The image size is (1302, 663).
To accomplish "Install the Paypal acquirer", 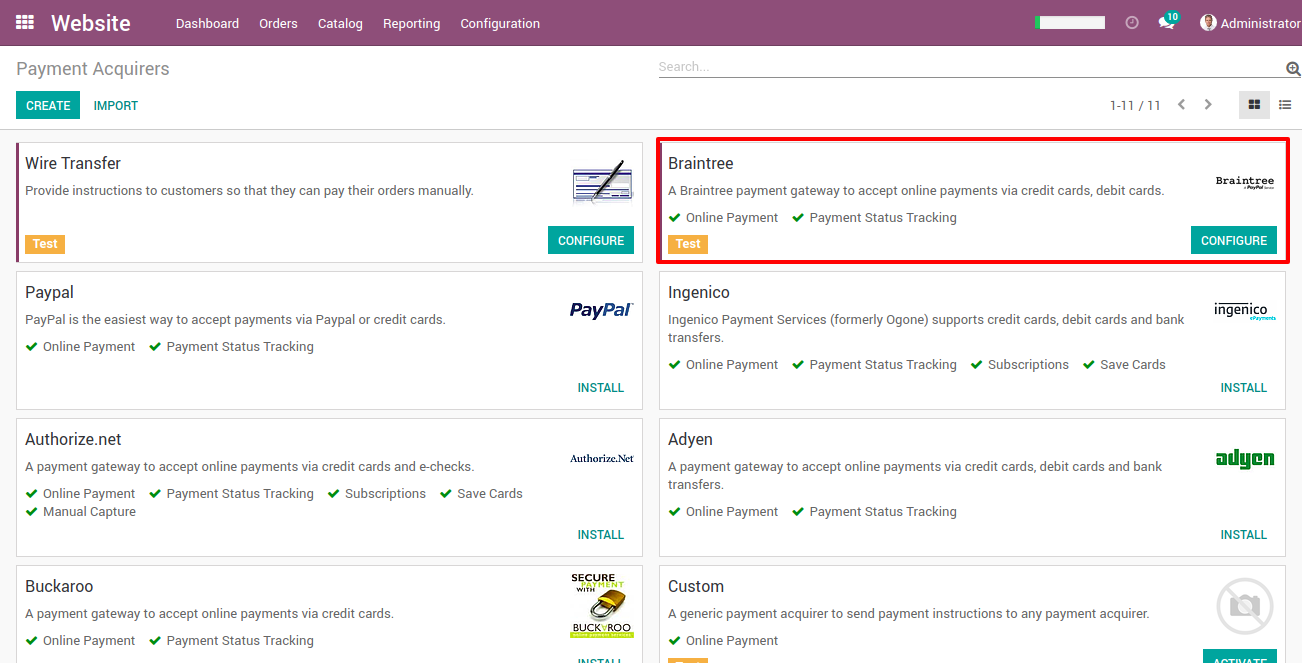I will tap(601, 387).
